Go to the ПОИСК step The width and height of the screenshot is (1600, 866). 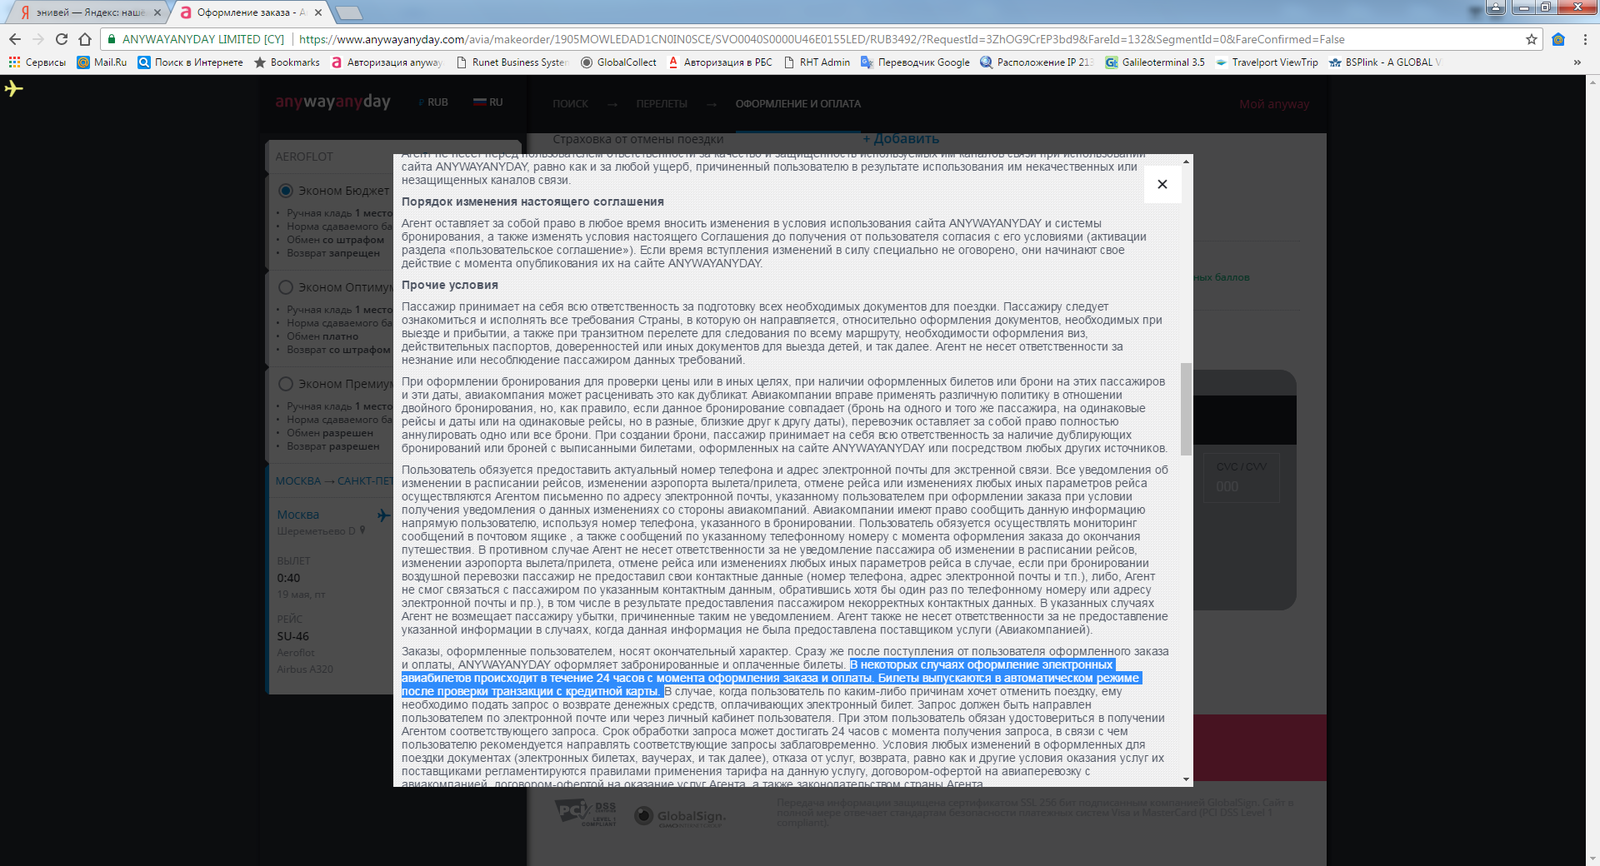pos(570,104)
